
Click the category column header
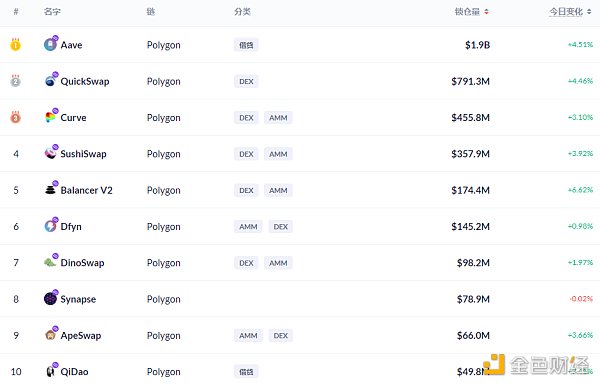242,11
